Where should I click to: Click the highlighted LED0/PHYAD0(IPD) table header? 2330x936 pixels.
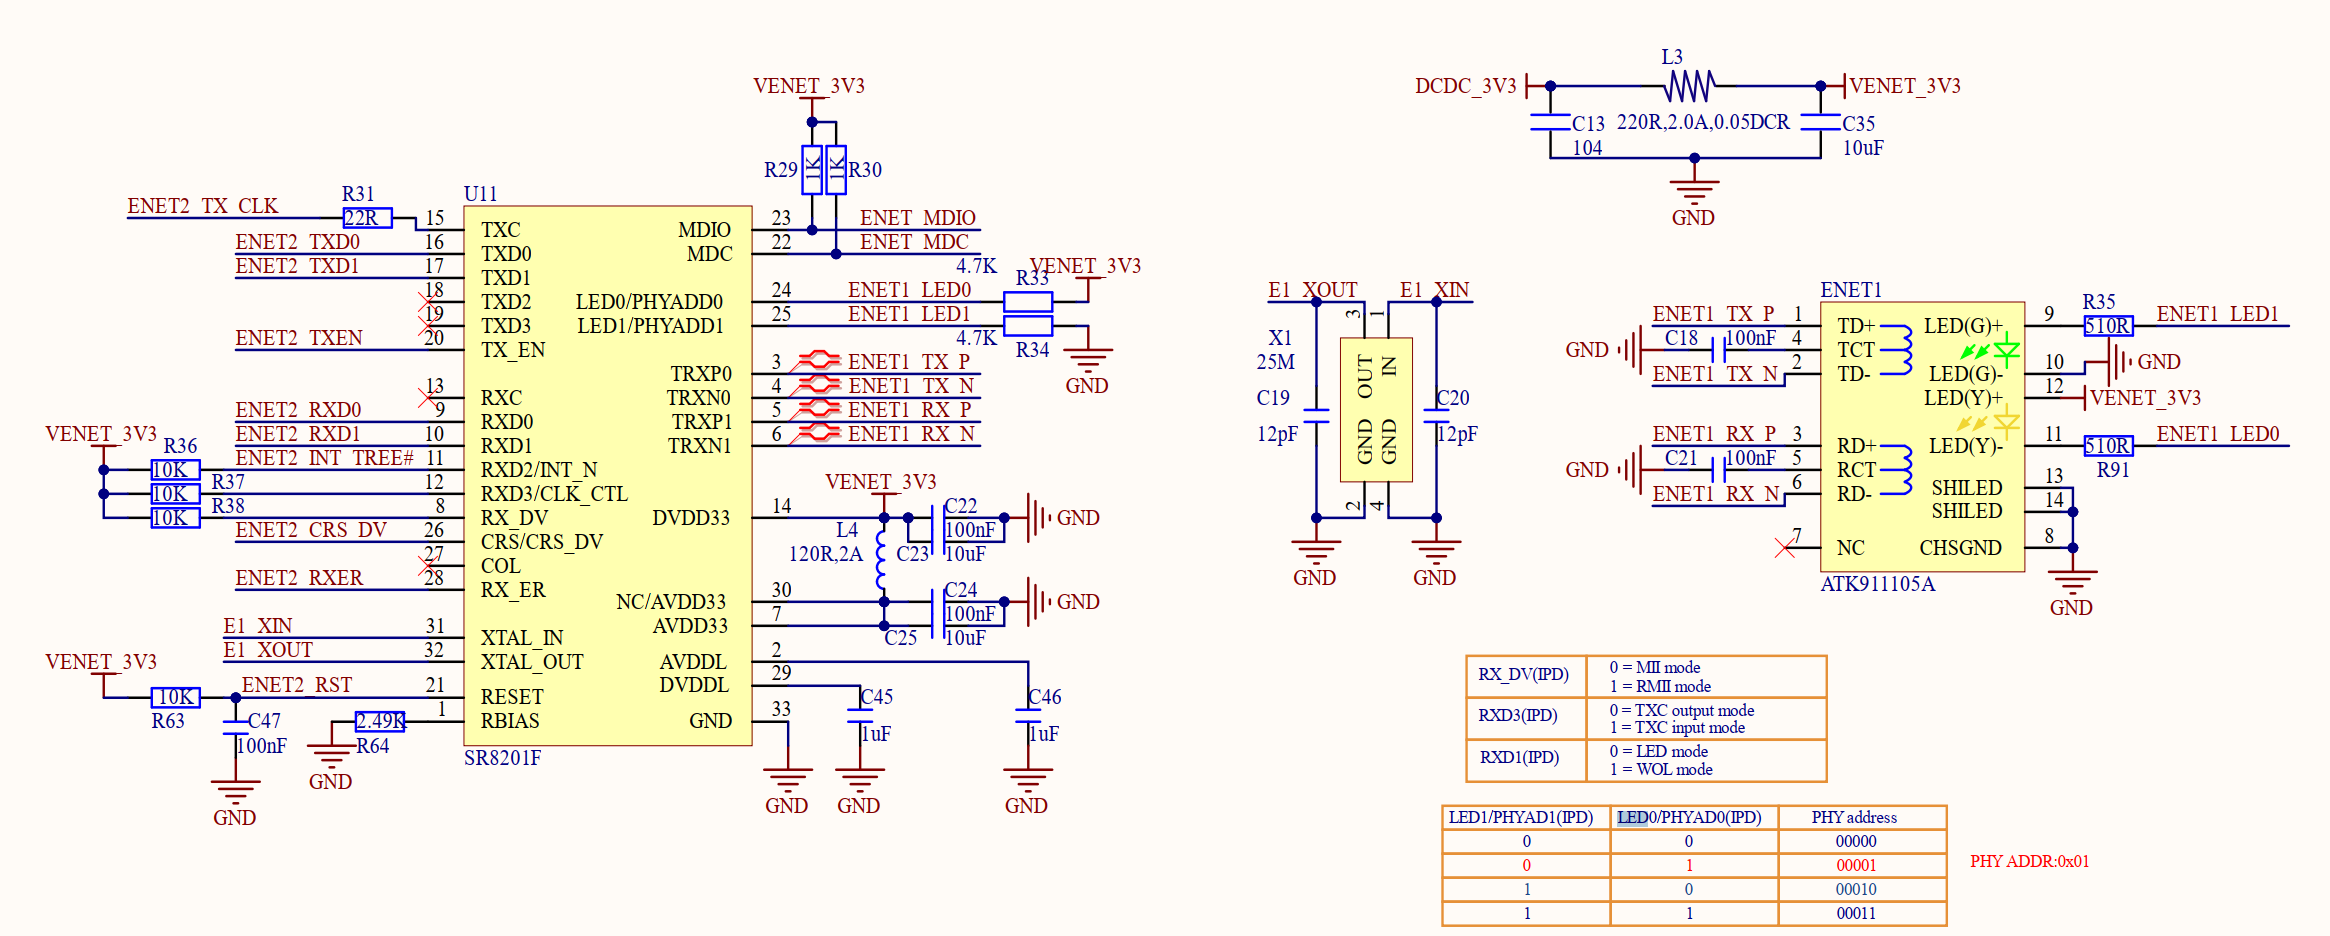click(1689, 818)
